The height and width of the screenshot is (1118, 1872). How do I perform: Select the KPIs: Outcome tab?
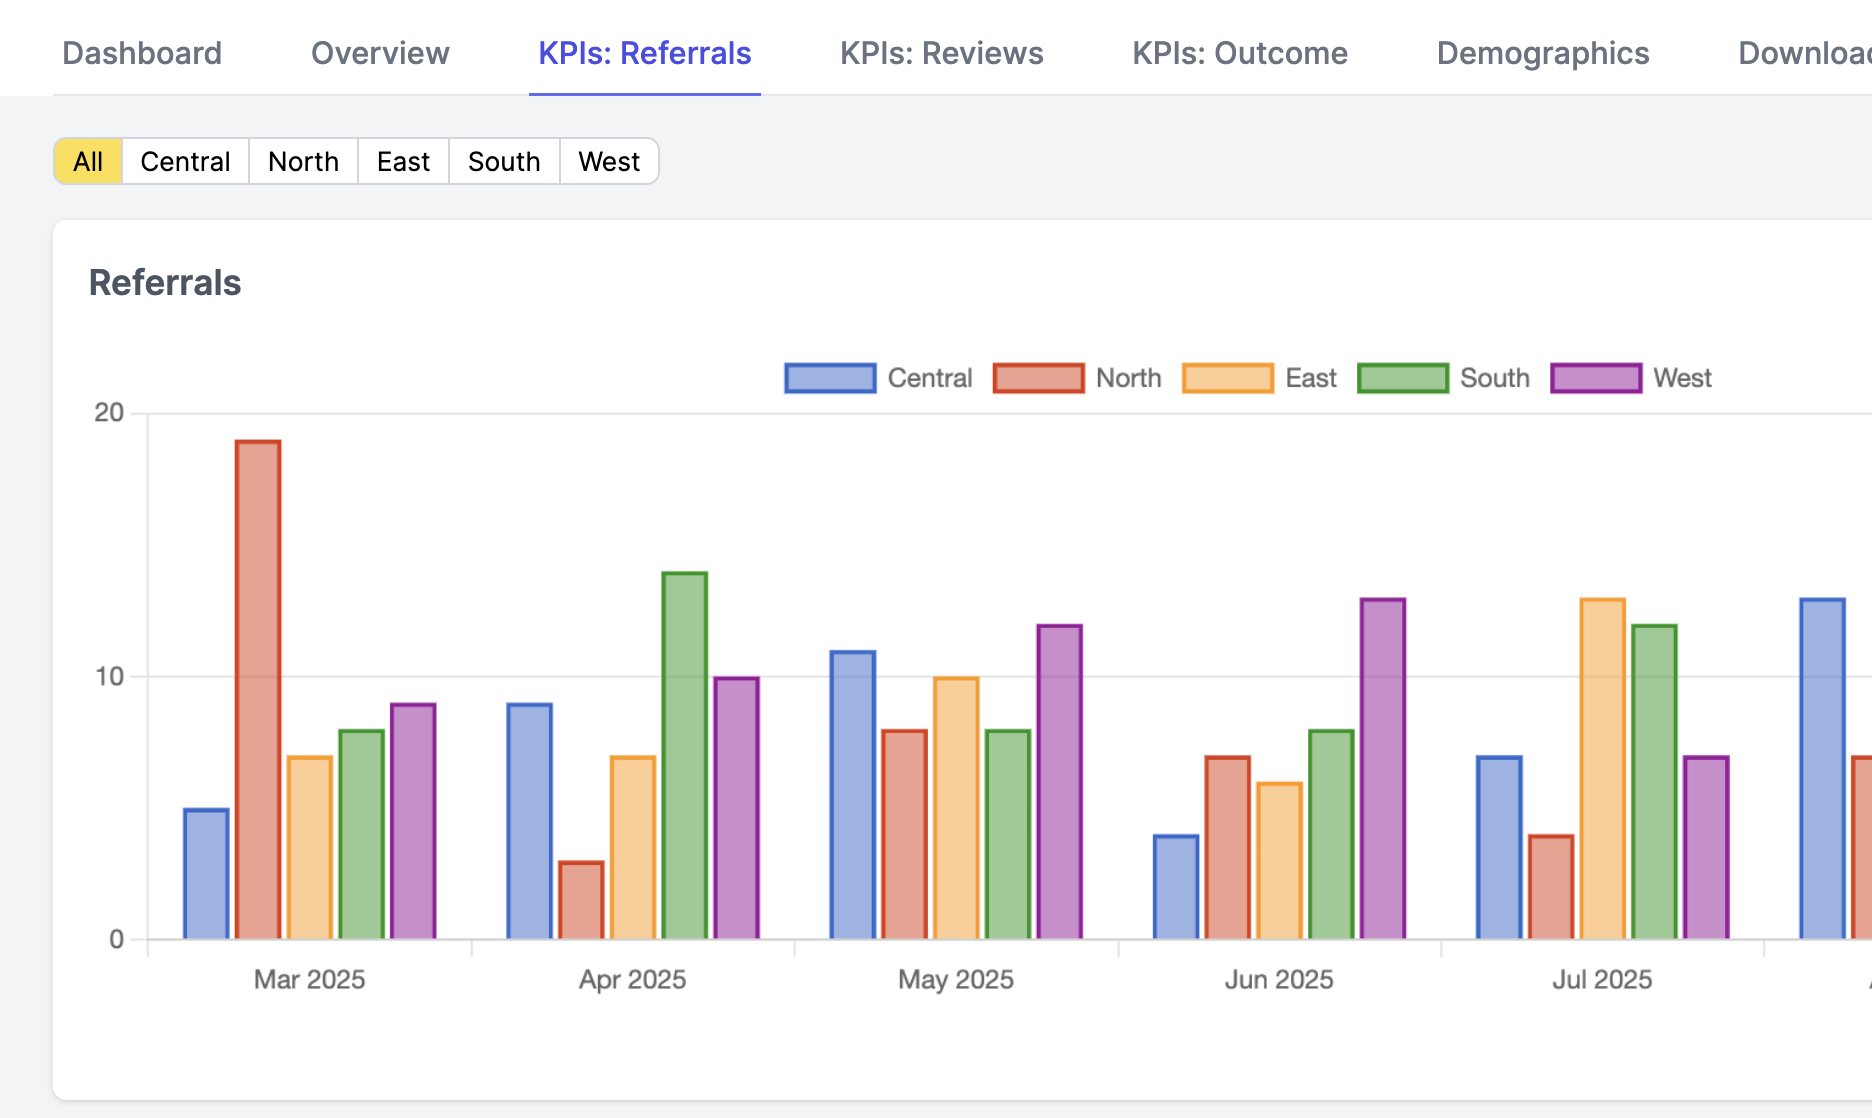(x=1239, y=53)
